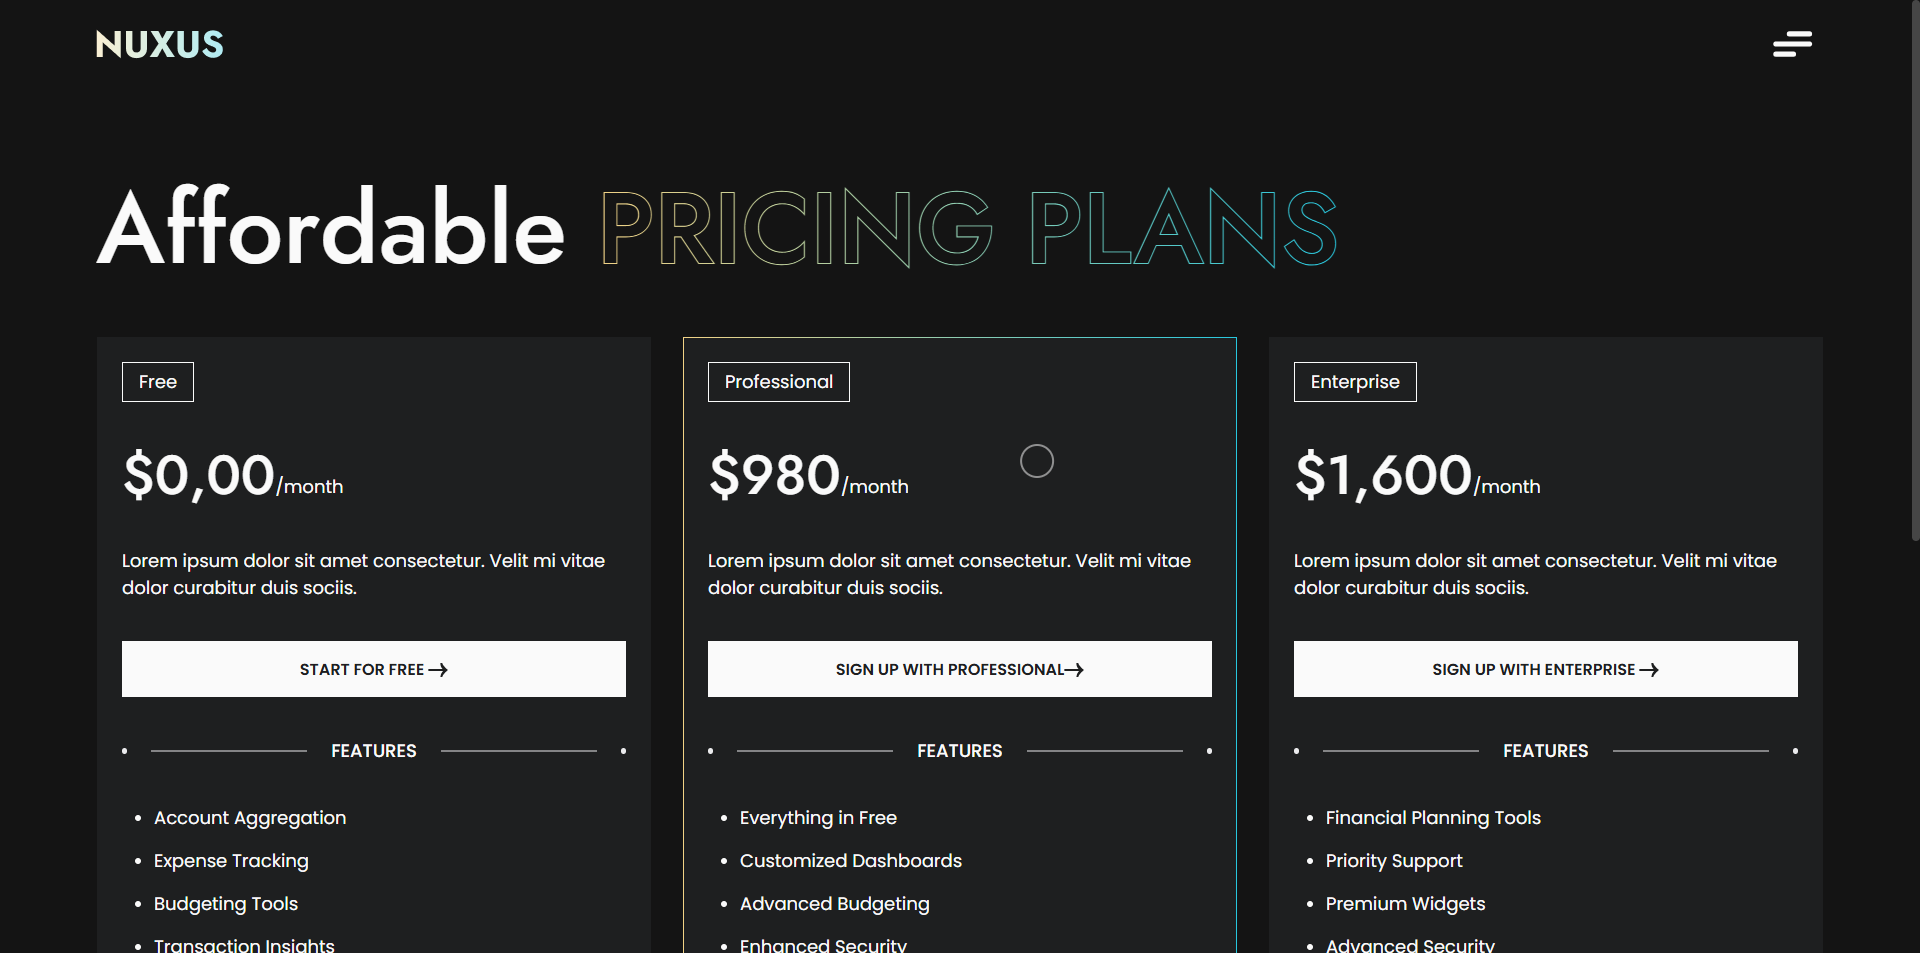
Task: Click arrow icon on Sign Up With Professional
Action: [x=1074, y=670]
